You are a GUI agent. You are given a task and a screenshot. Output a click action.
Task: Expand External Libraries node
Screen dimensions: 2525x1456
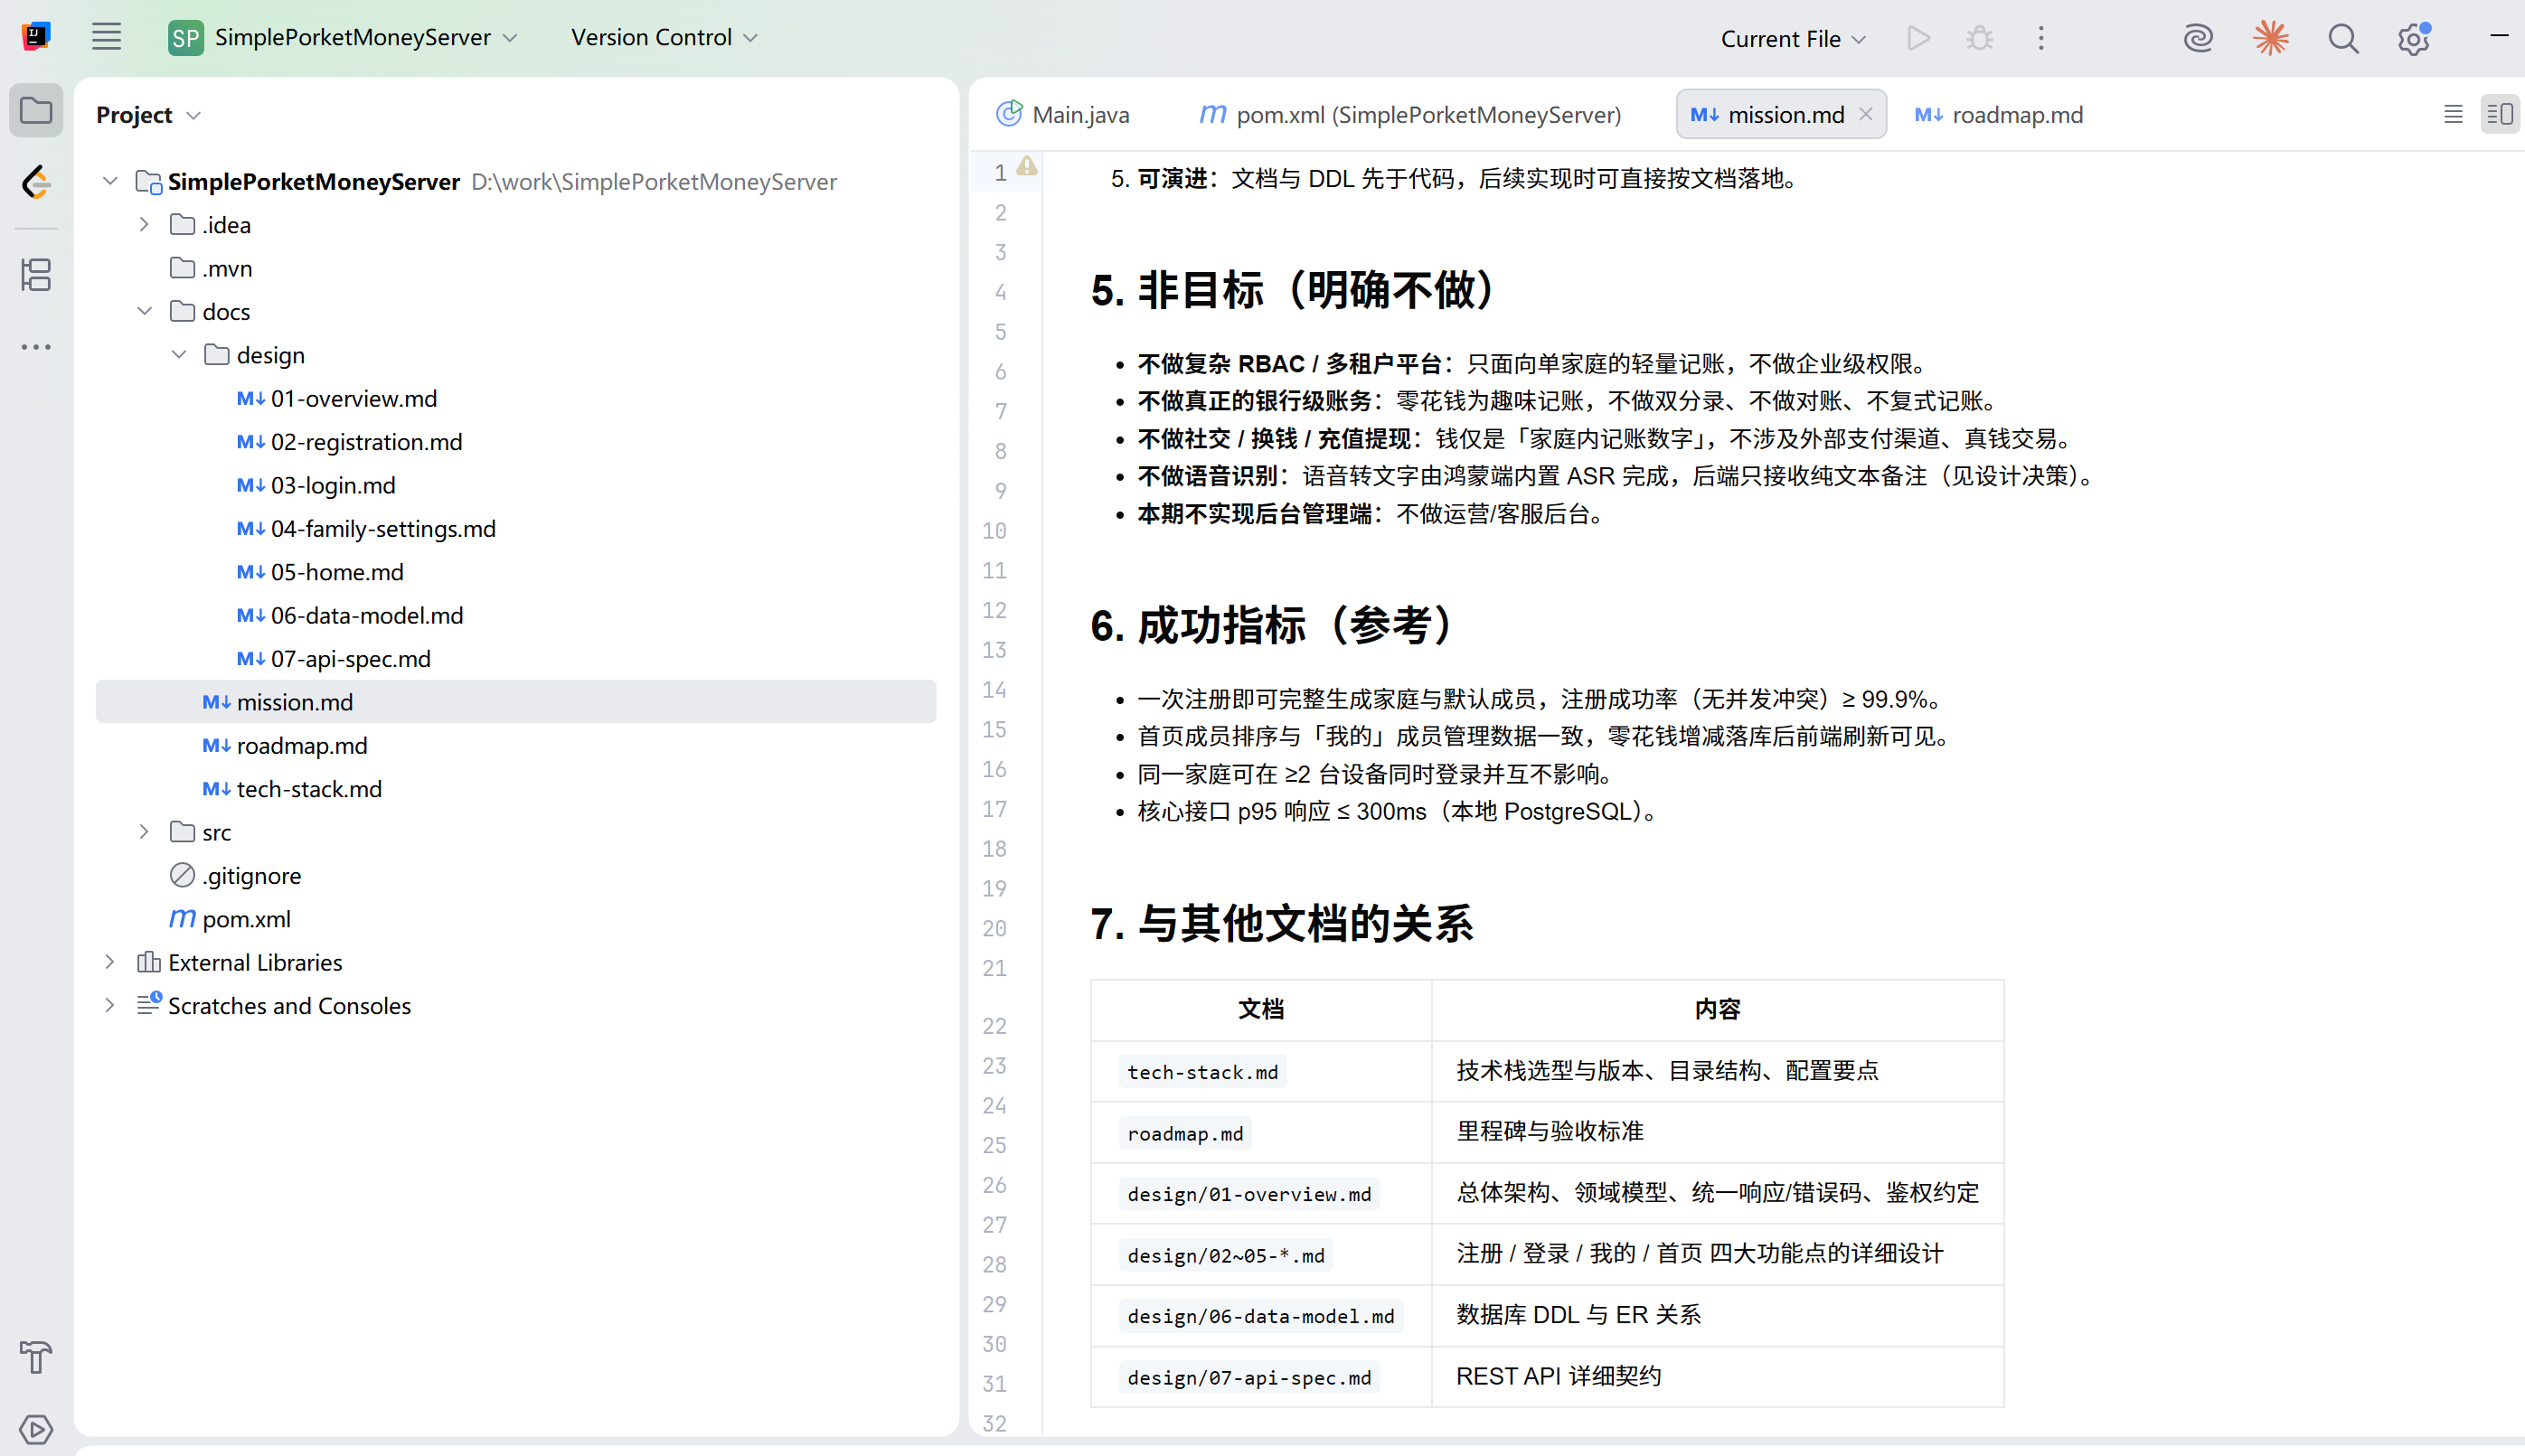pos(110,962)
